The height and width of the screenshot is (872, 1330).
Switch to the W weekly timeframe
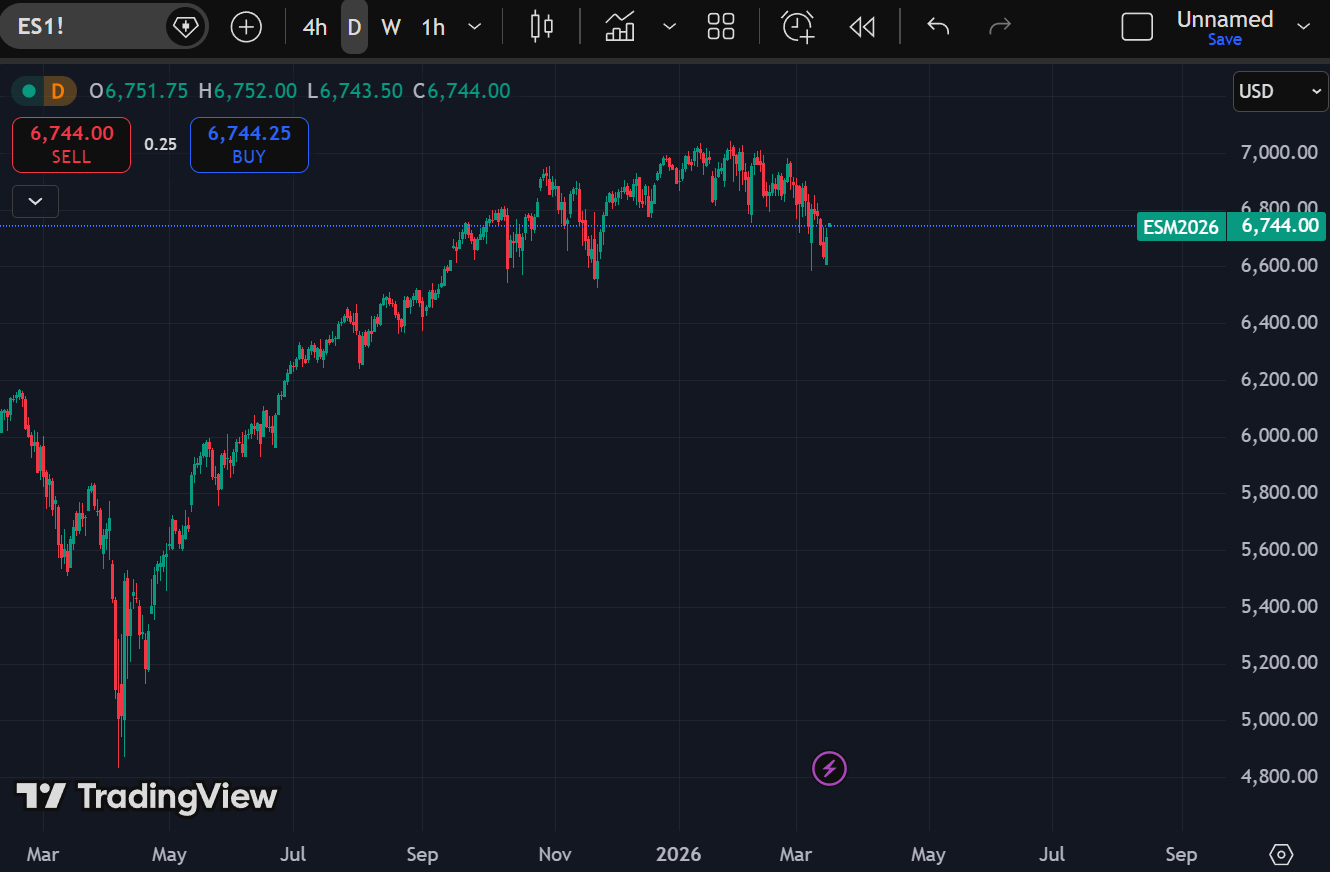pyautogui.click(x=391, y=27)
